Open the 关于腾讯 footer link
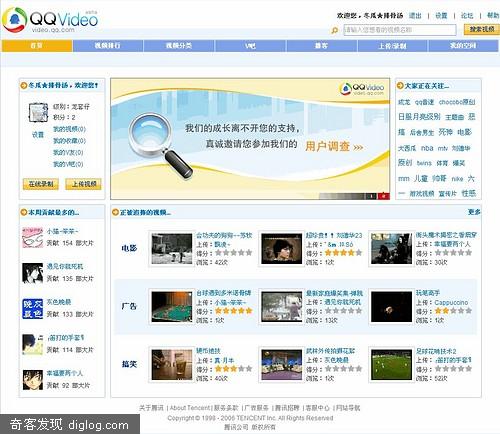Viewport: 500px width, 434px height. click(151, 408)
